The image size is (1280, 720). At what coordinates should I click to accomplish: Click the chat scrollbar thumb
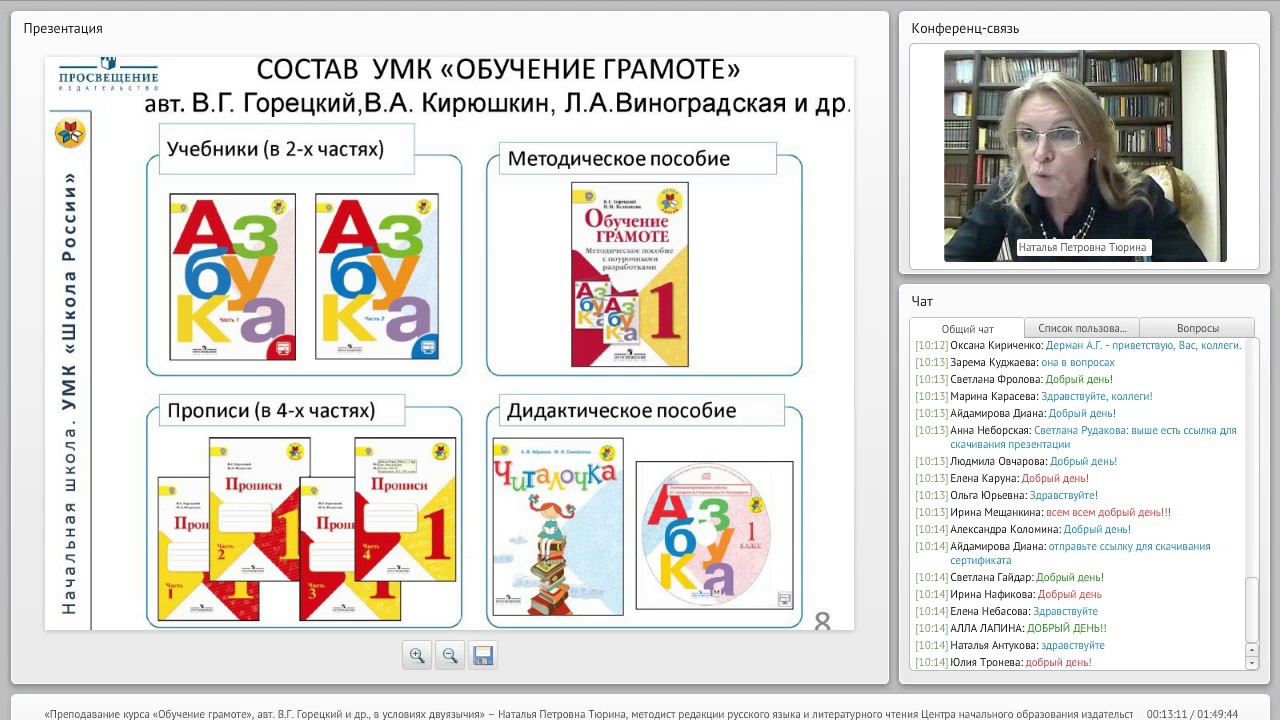[x=1251, y=610]
